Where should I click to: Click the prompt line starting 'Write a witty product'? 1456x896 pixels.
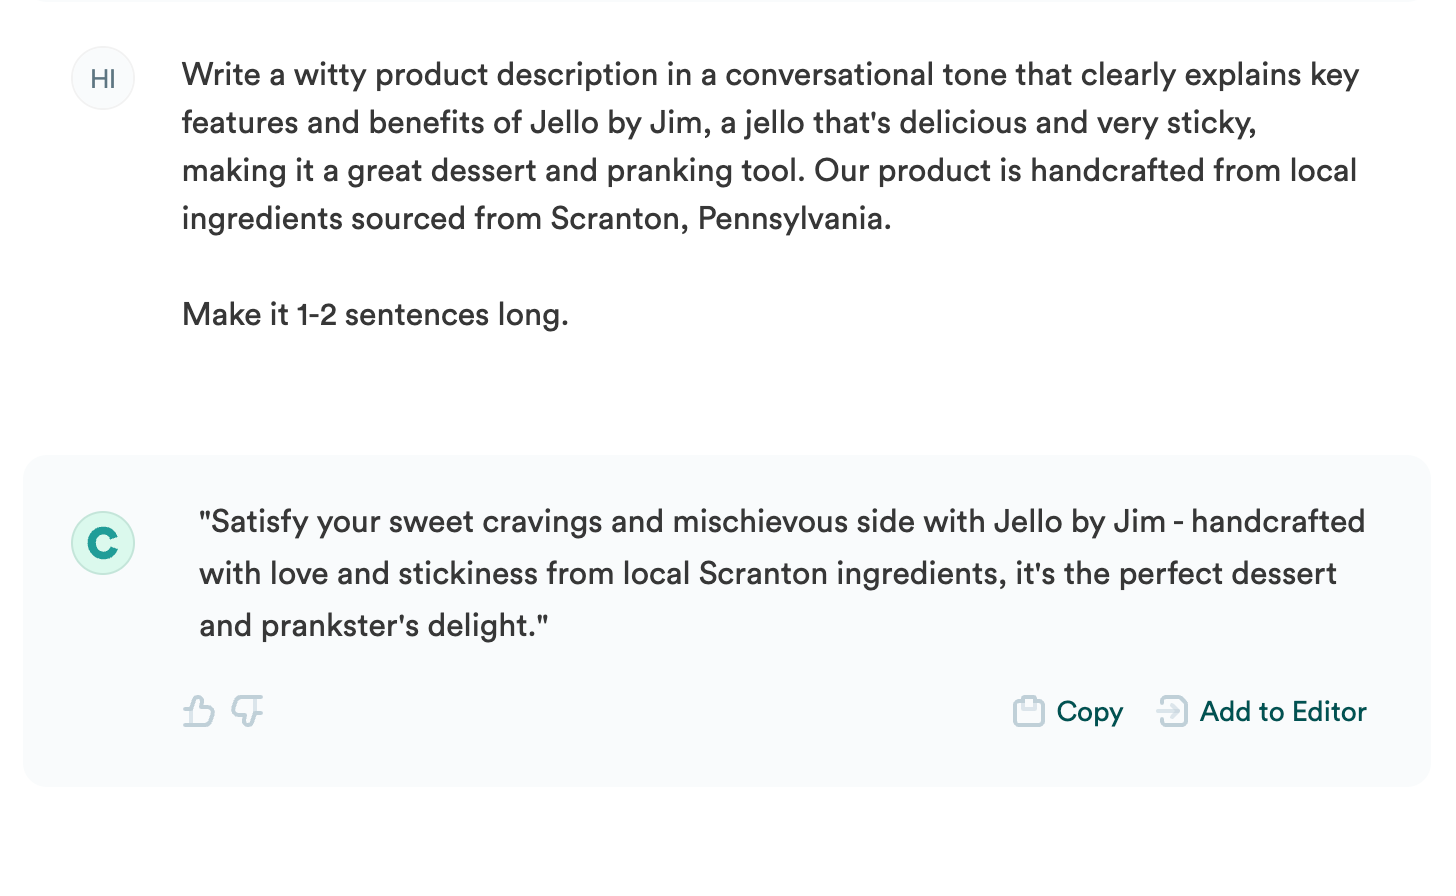[x=770, y=74]
